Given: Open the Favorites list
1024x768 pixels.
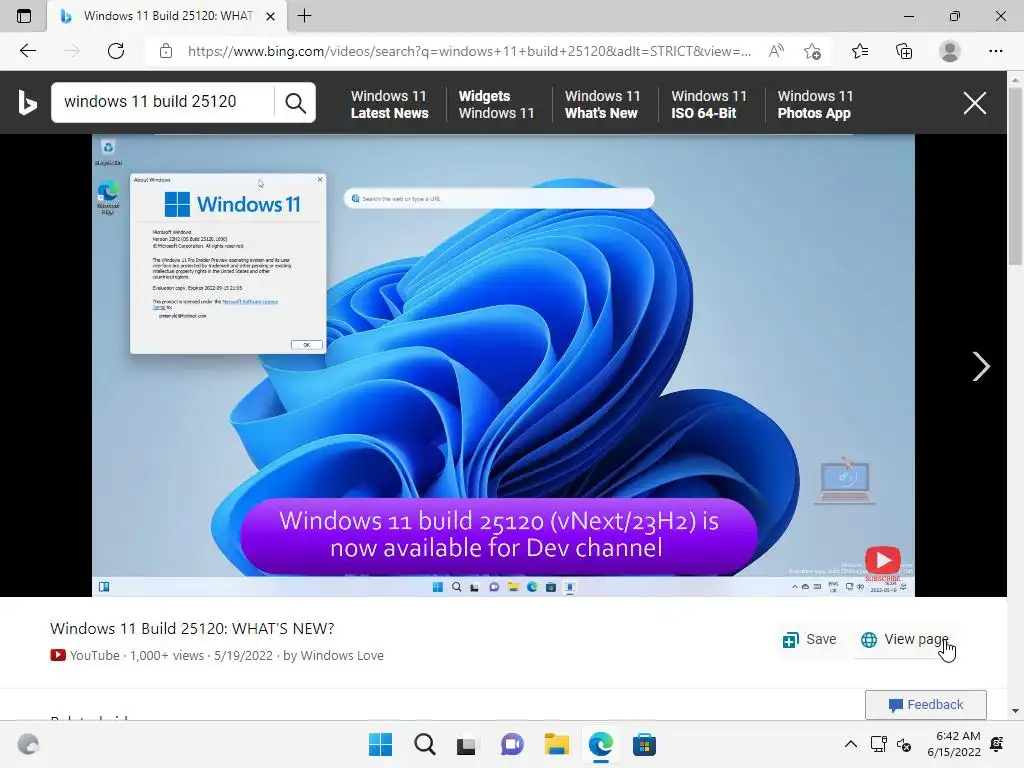Looking at the screenshot, I should pyautogui.click(x=860, y=51).
